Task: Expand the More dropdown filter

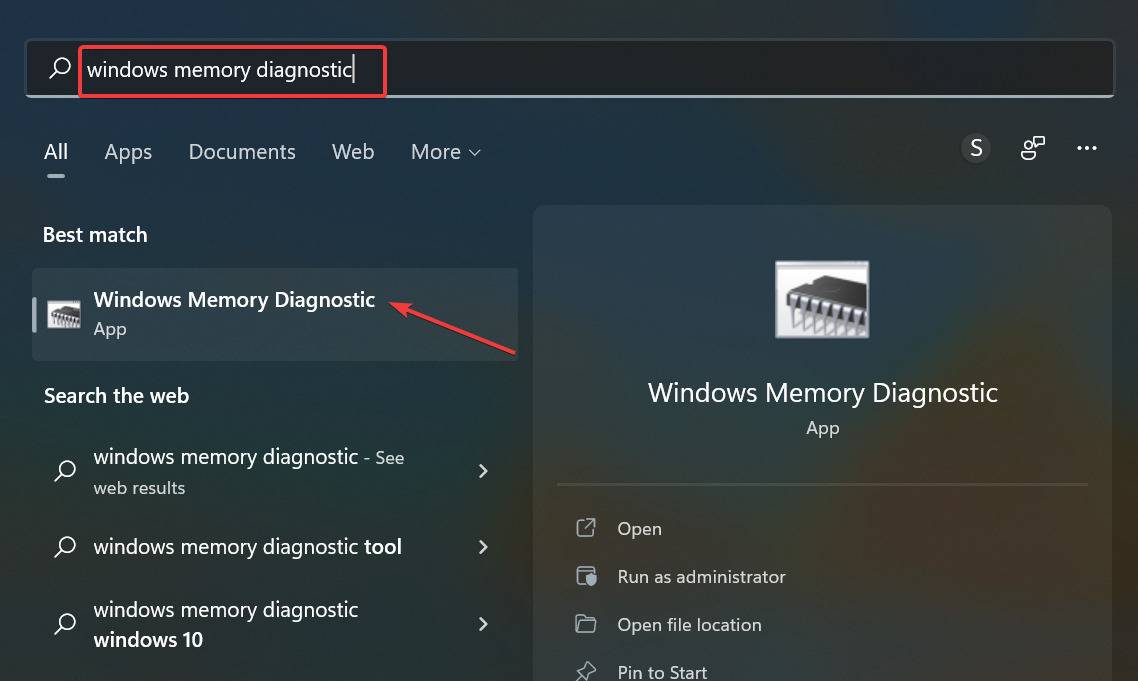Action: pyautogui.click(x=446, y=152)
